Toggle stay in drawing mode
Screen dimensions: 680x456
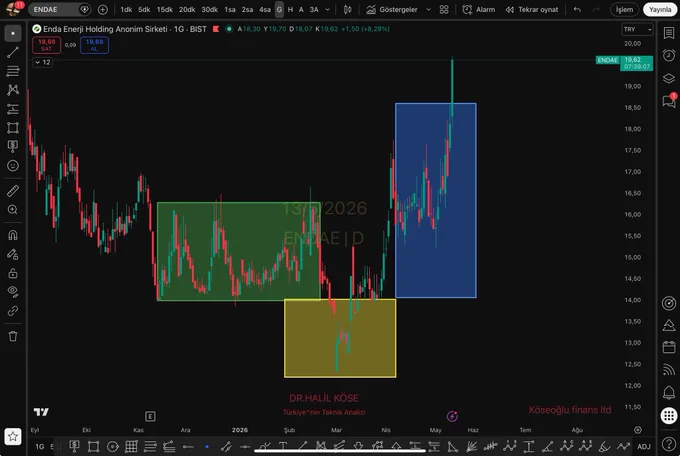[x=13, y=254]
